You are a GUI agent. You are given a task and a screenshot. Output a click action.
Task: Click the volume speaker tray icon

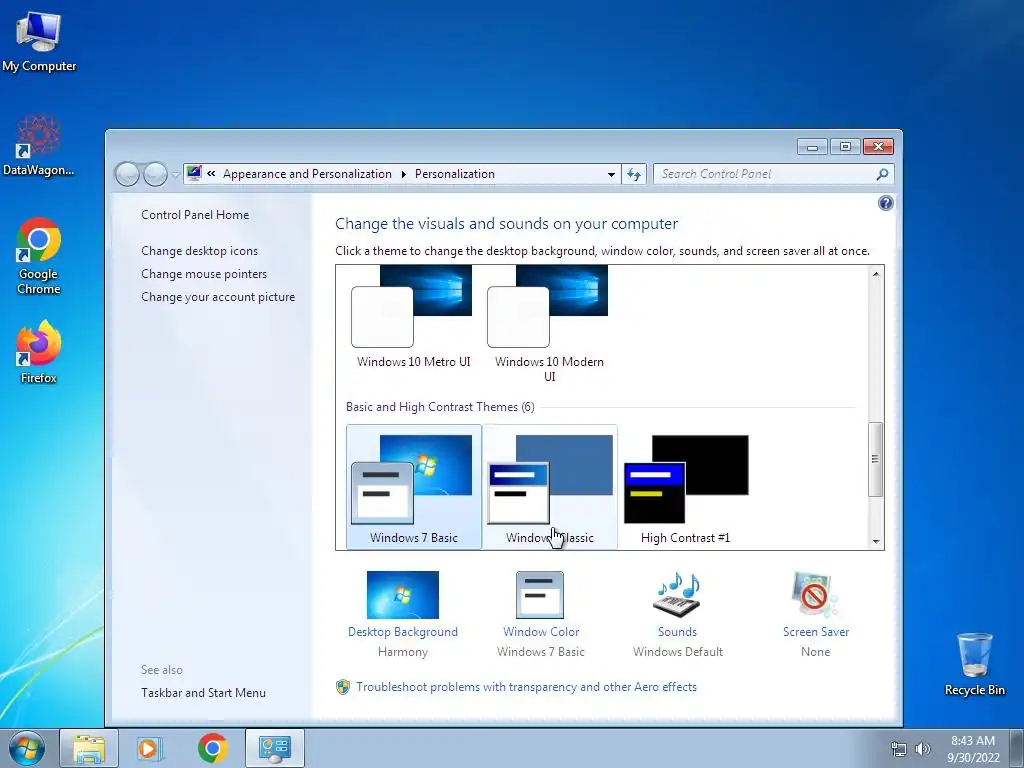922,749
